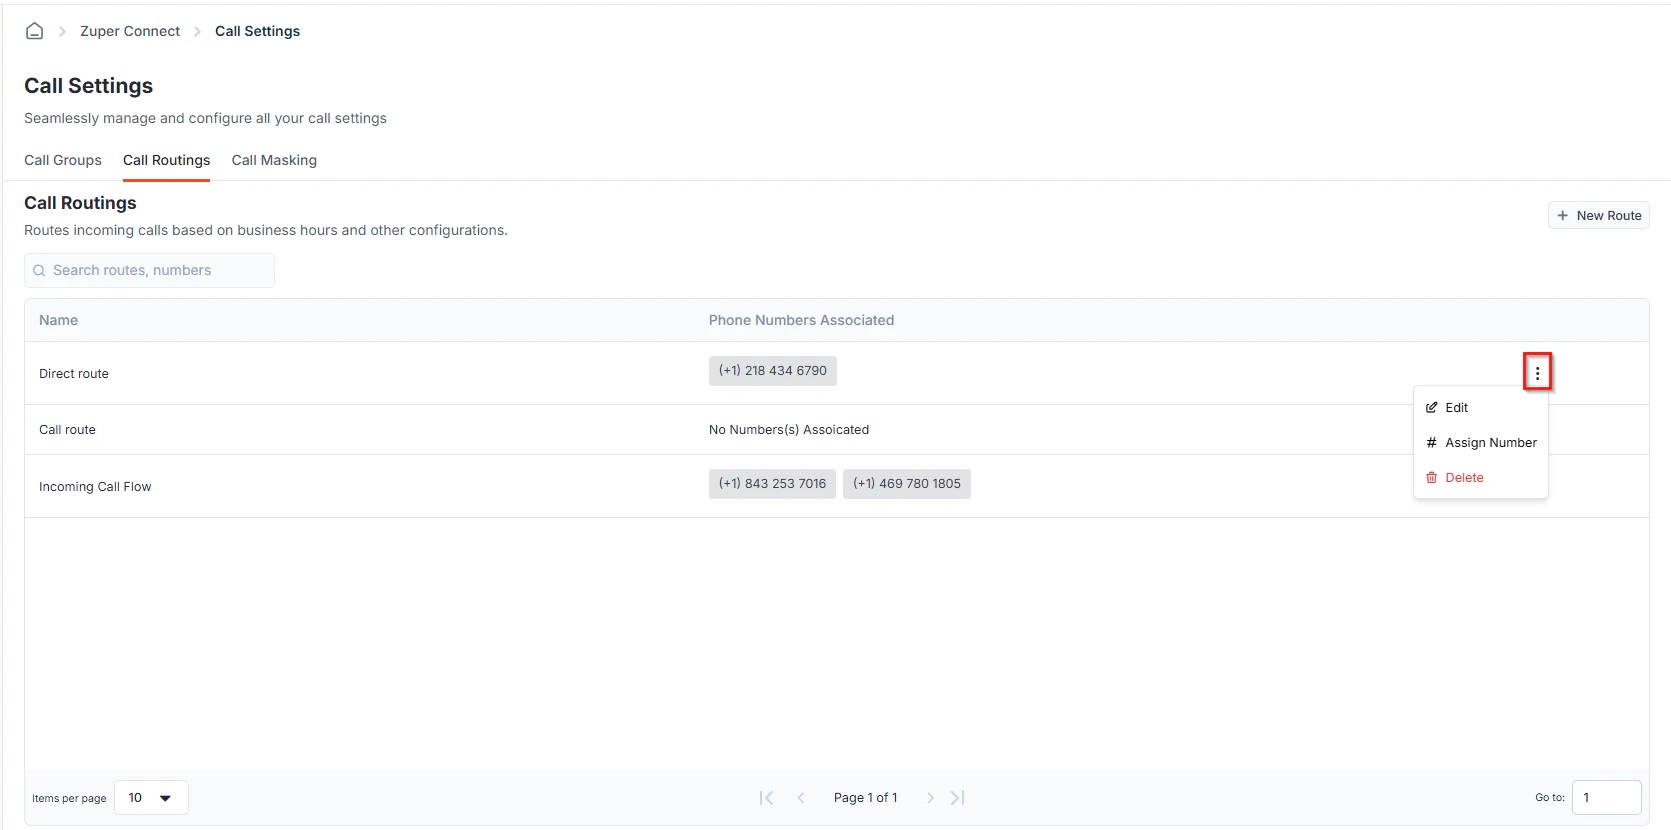Click phone number (+1) 843 253 7016
This screenshot has height=830, width=1671.
click(772, 484)
